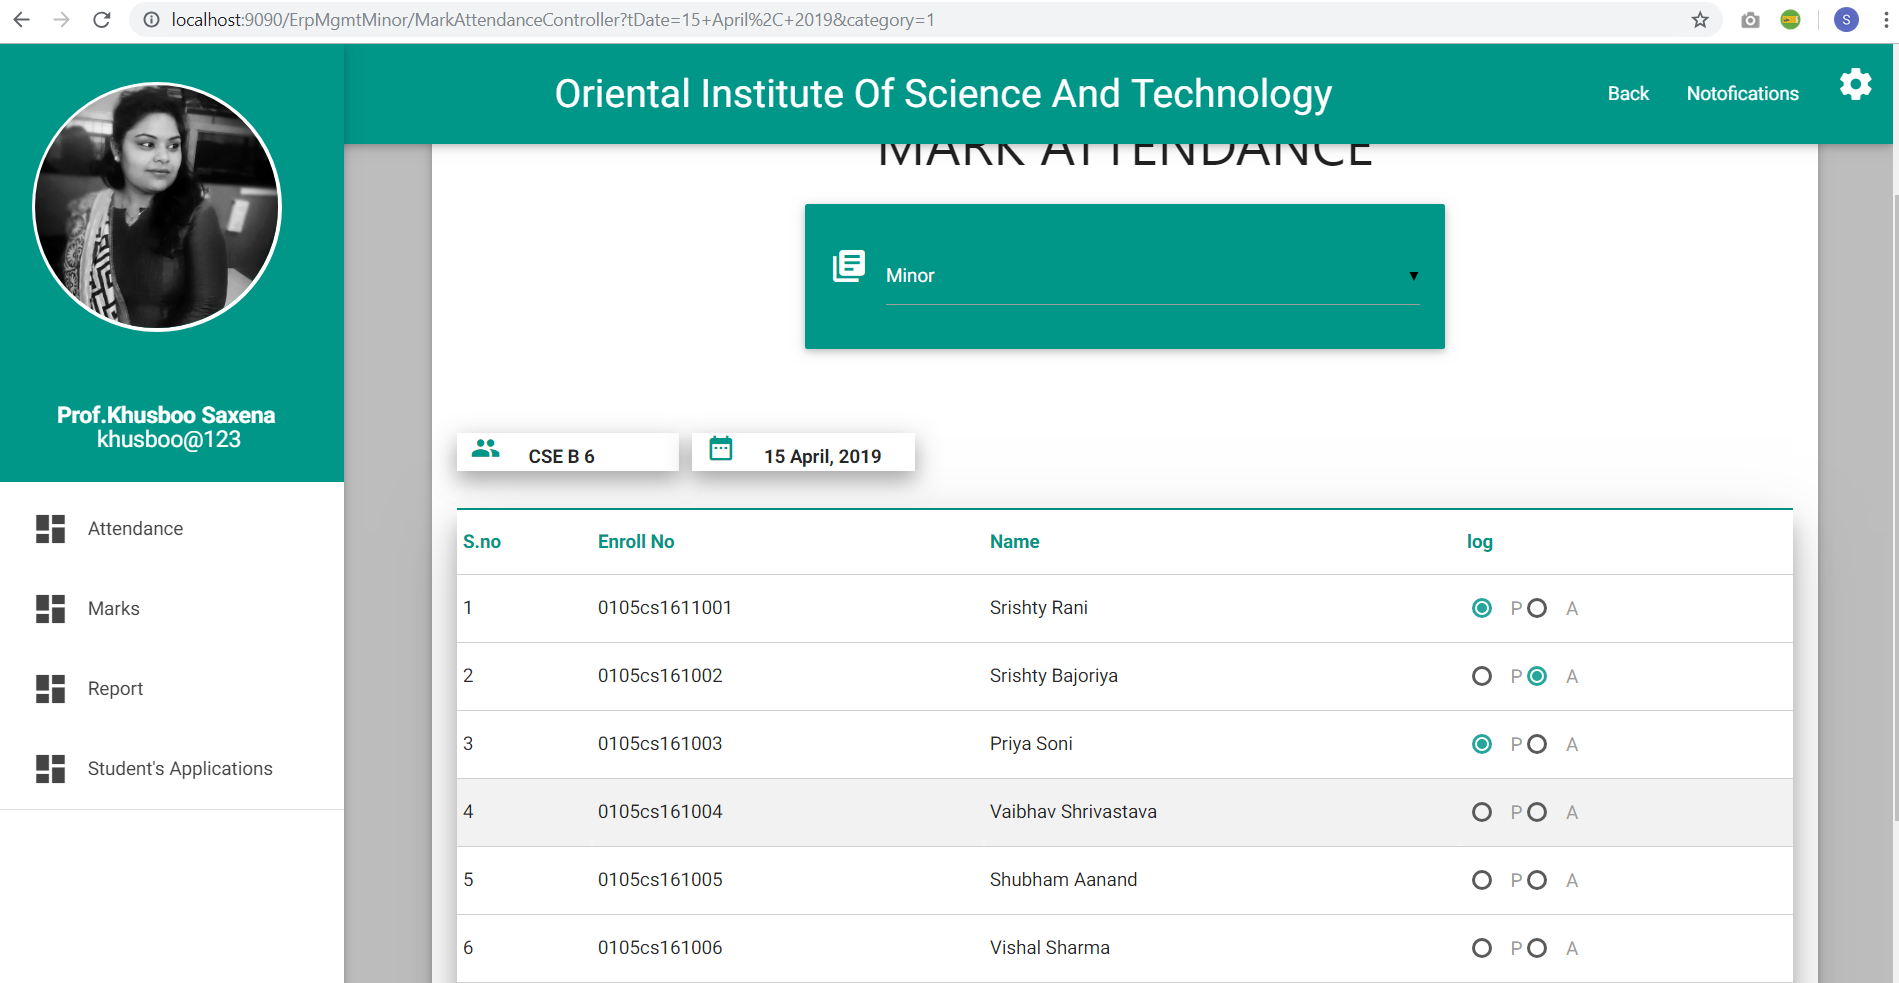Open the Minor selection combo box
The width and height of the screenshot is (1899, 983).
click(1152, 276)
